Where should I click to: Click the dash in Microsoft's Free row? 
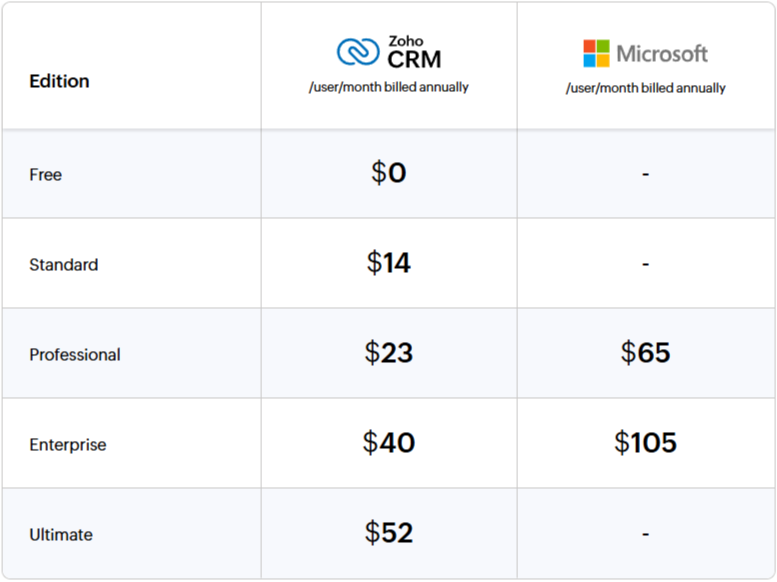coord(646,174)
